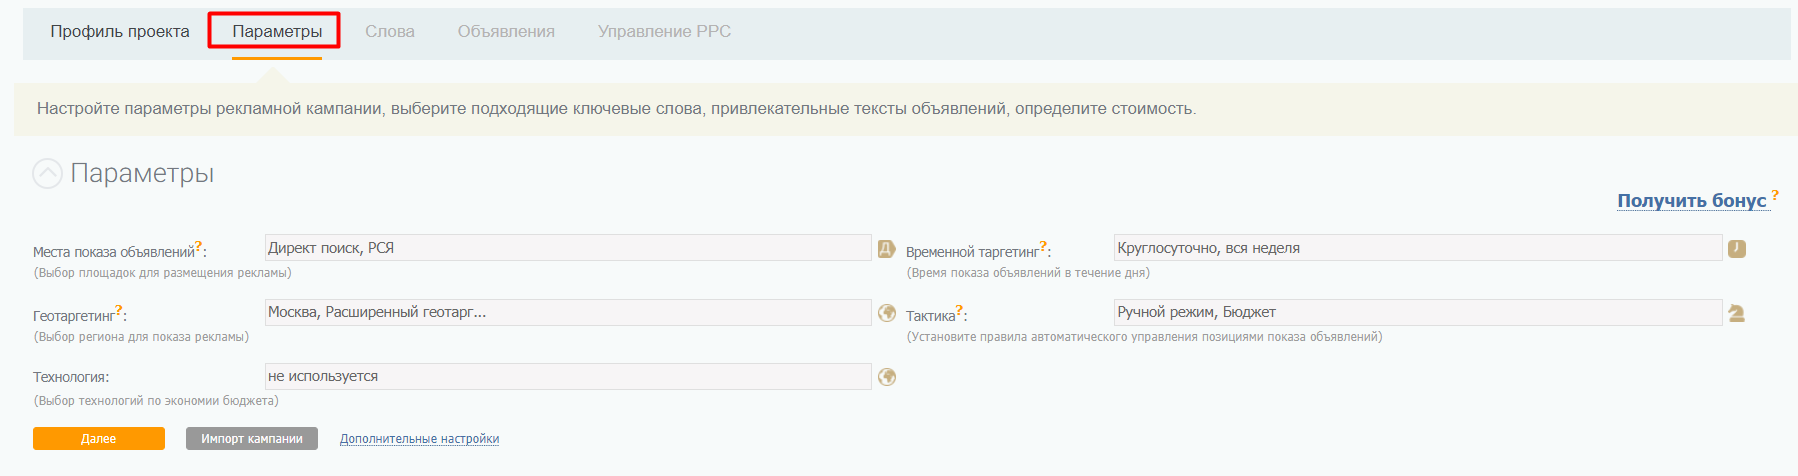Open help question mark for Геотаргетинг label

[x=119, y=310]
